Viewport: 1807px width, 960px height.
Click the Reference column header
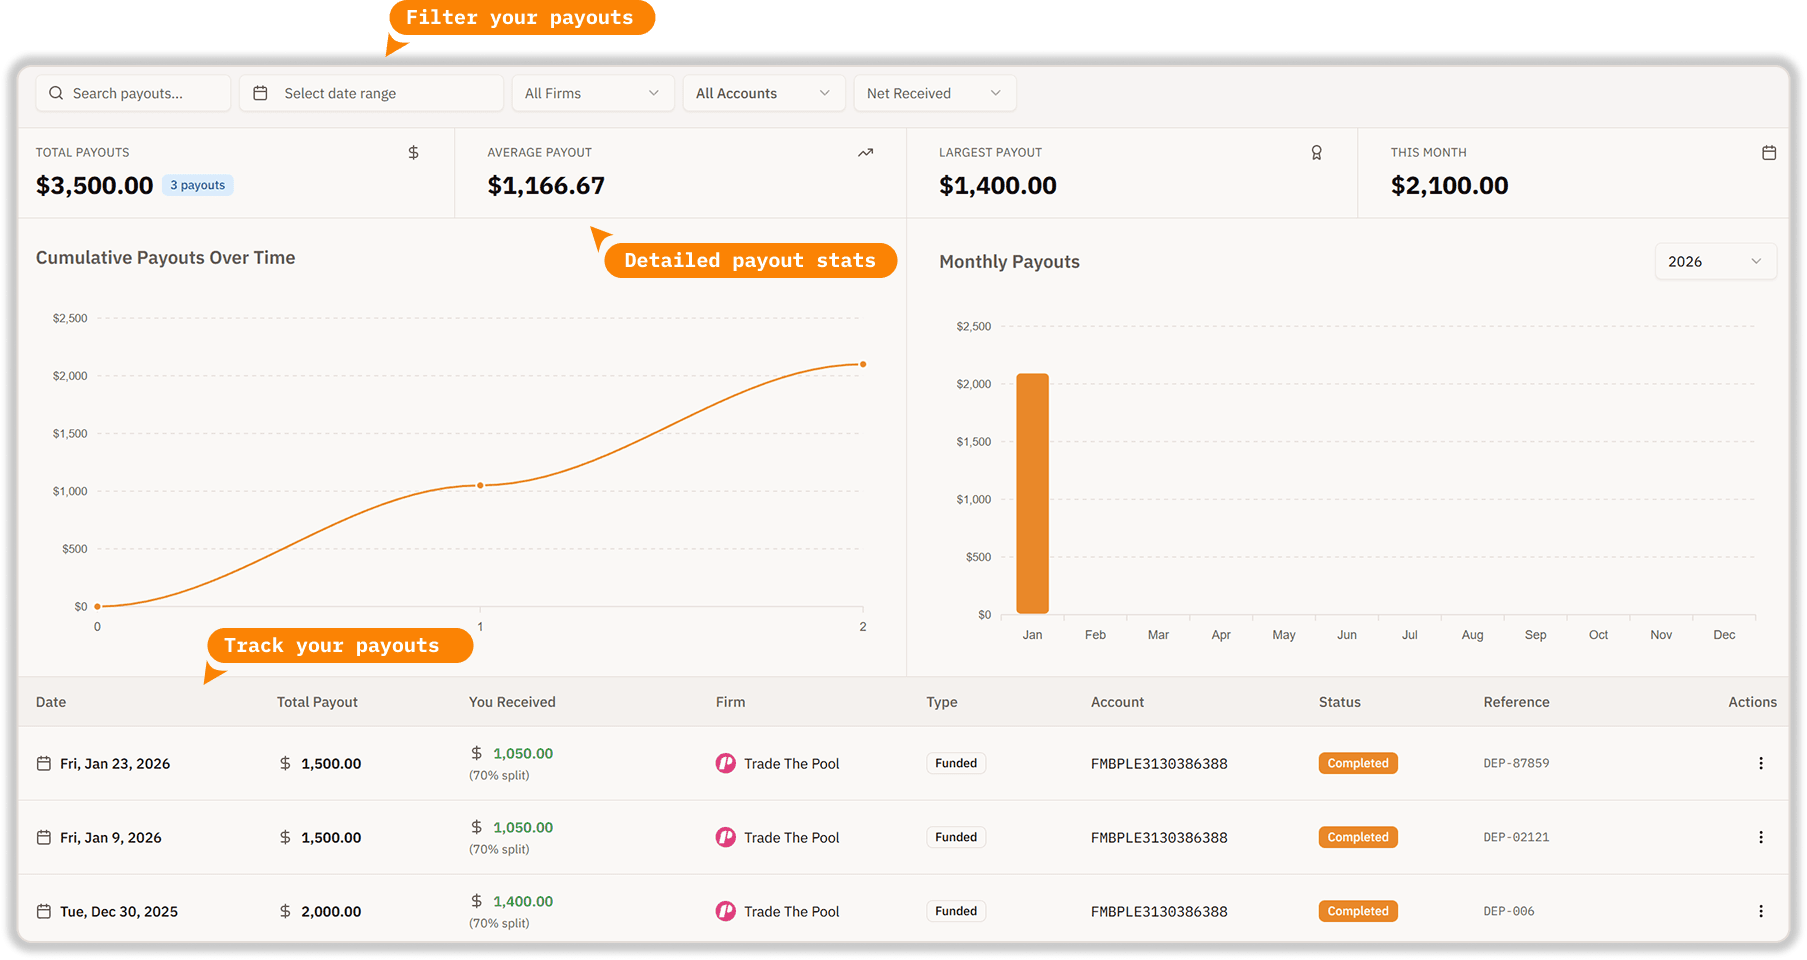tap(1516, 702)
